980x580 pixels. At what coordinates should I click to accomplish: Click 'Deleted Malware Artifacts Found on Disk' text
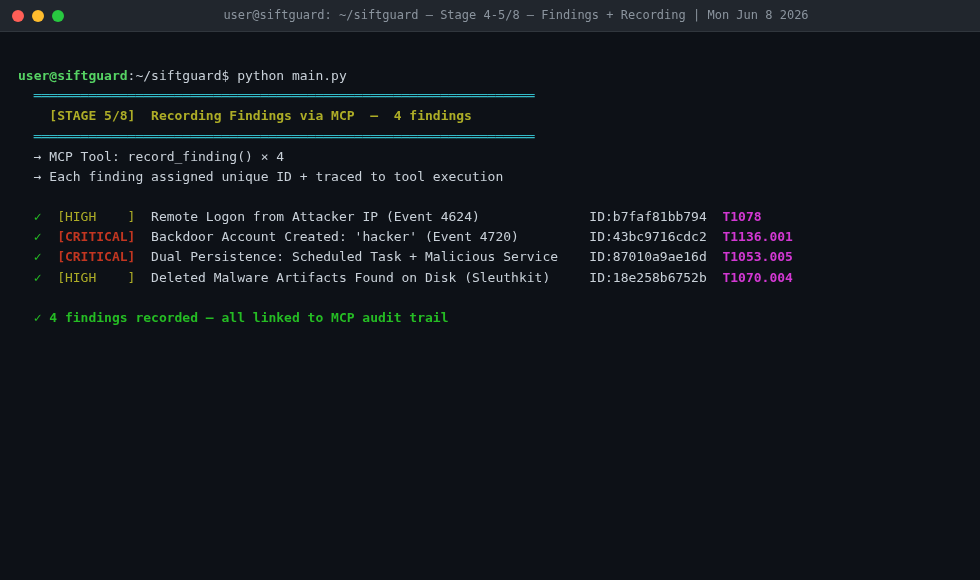click(x=350, y=278)
